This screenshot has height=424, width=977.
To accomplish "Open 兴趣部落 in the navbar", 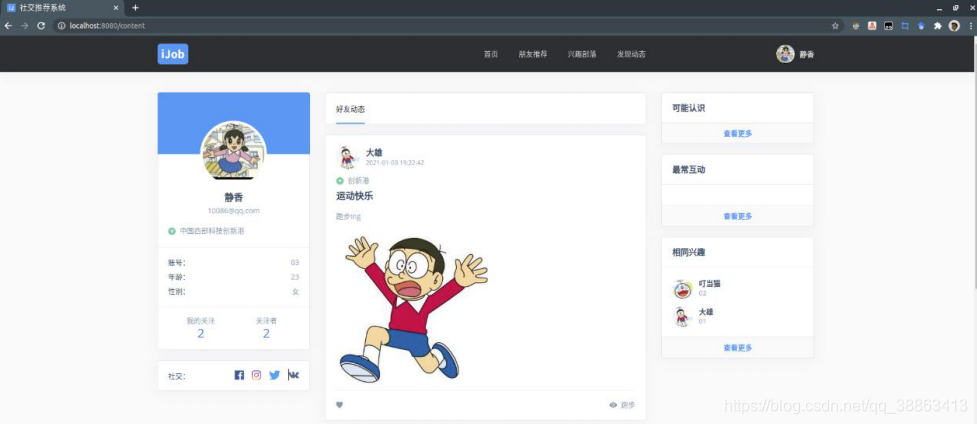I will tap(582, 54).
